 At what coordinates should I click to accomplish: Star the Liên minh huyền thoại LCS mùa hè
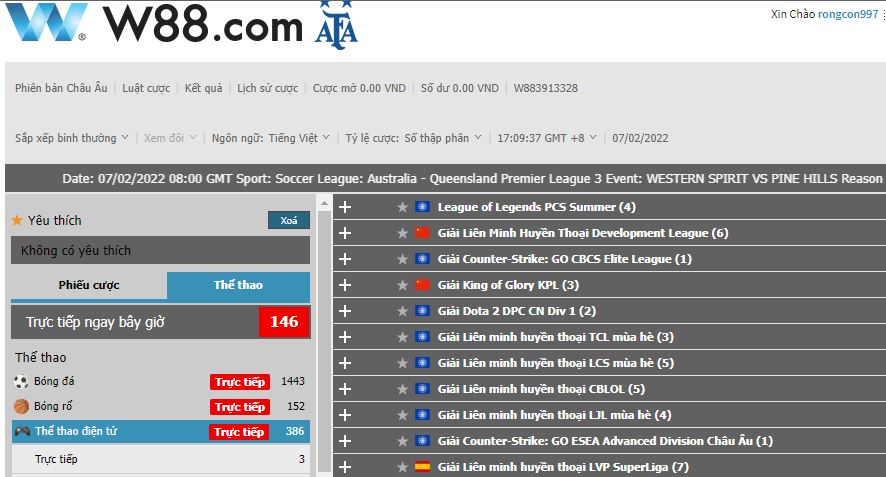pos(402,363)
